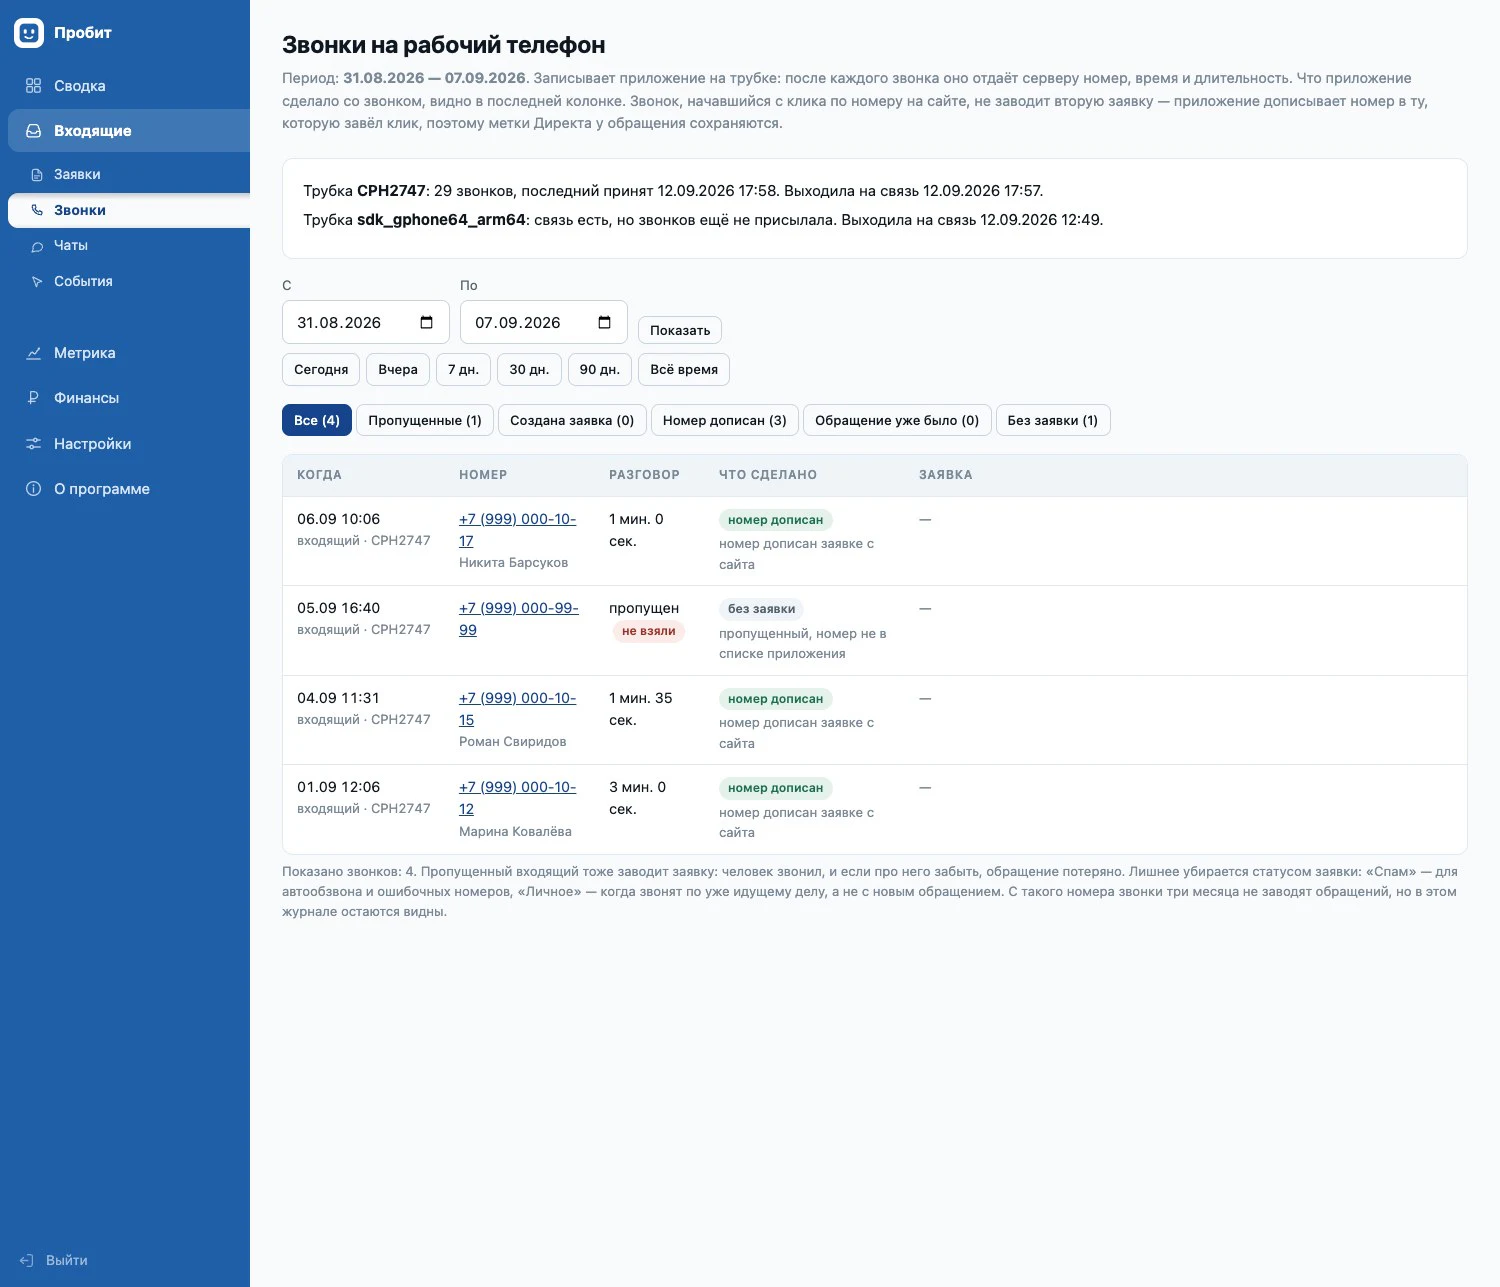This screenshot has height=1287, width=1500.
Task: Choose the 30 дн. period preset
Action: click(x=529, y=369)
